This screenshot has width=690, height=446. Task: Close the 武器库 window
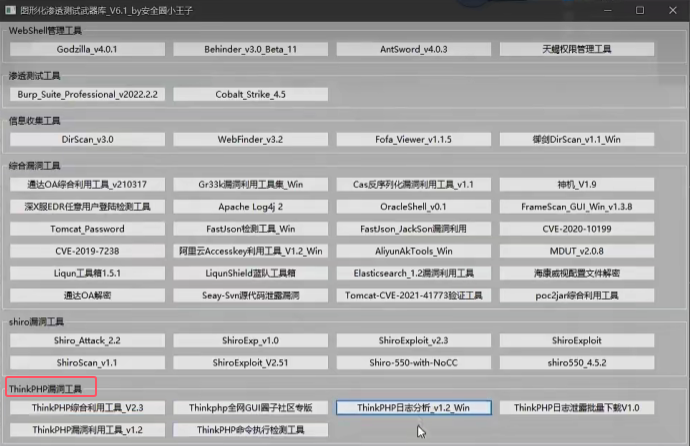click(x=673, y=10)
